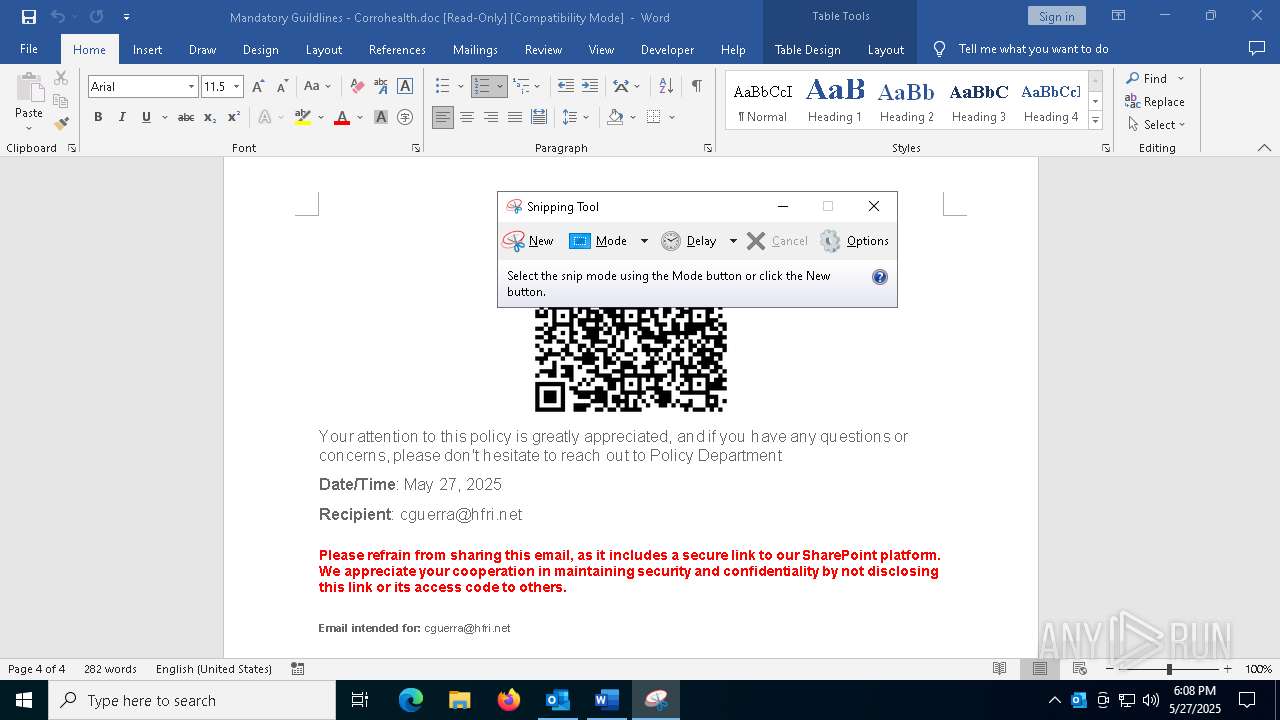Toggle Underline formatting
The width and height of the screenshot is (1280, 720).
tap(146, 117)
